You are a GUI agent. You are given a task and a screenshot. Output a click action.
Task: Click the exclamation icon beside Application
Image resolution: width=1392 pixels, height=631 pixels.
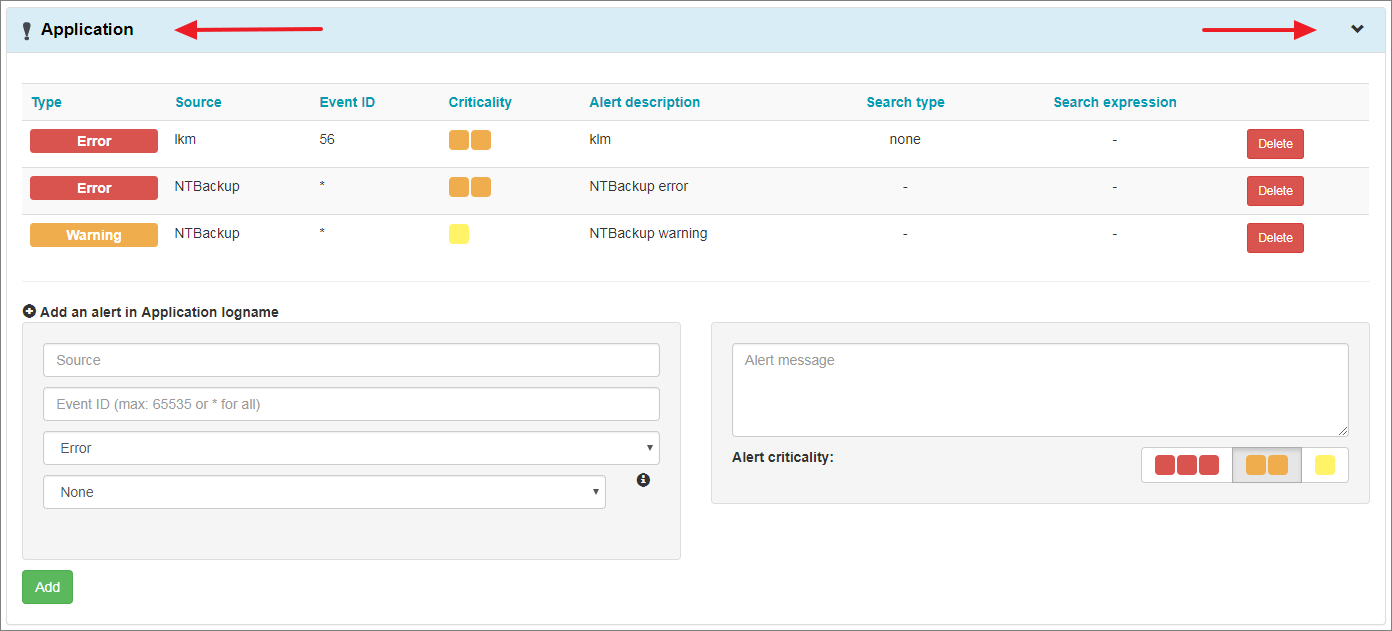click(27, 31)
